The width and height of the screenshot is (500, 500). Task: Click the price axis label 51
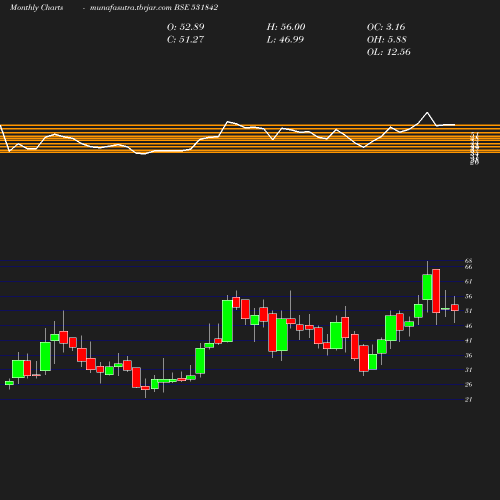(468, 311)
